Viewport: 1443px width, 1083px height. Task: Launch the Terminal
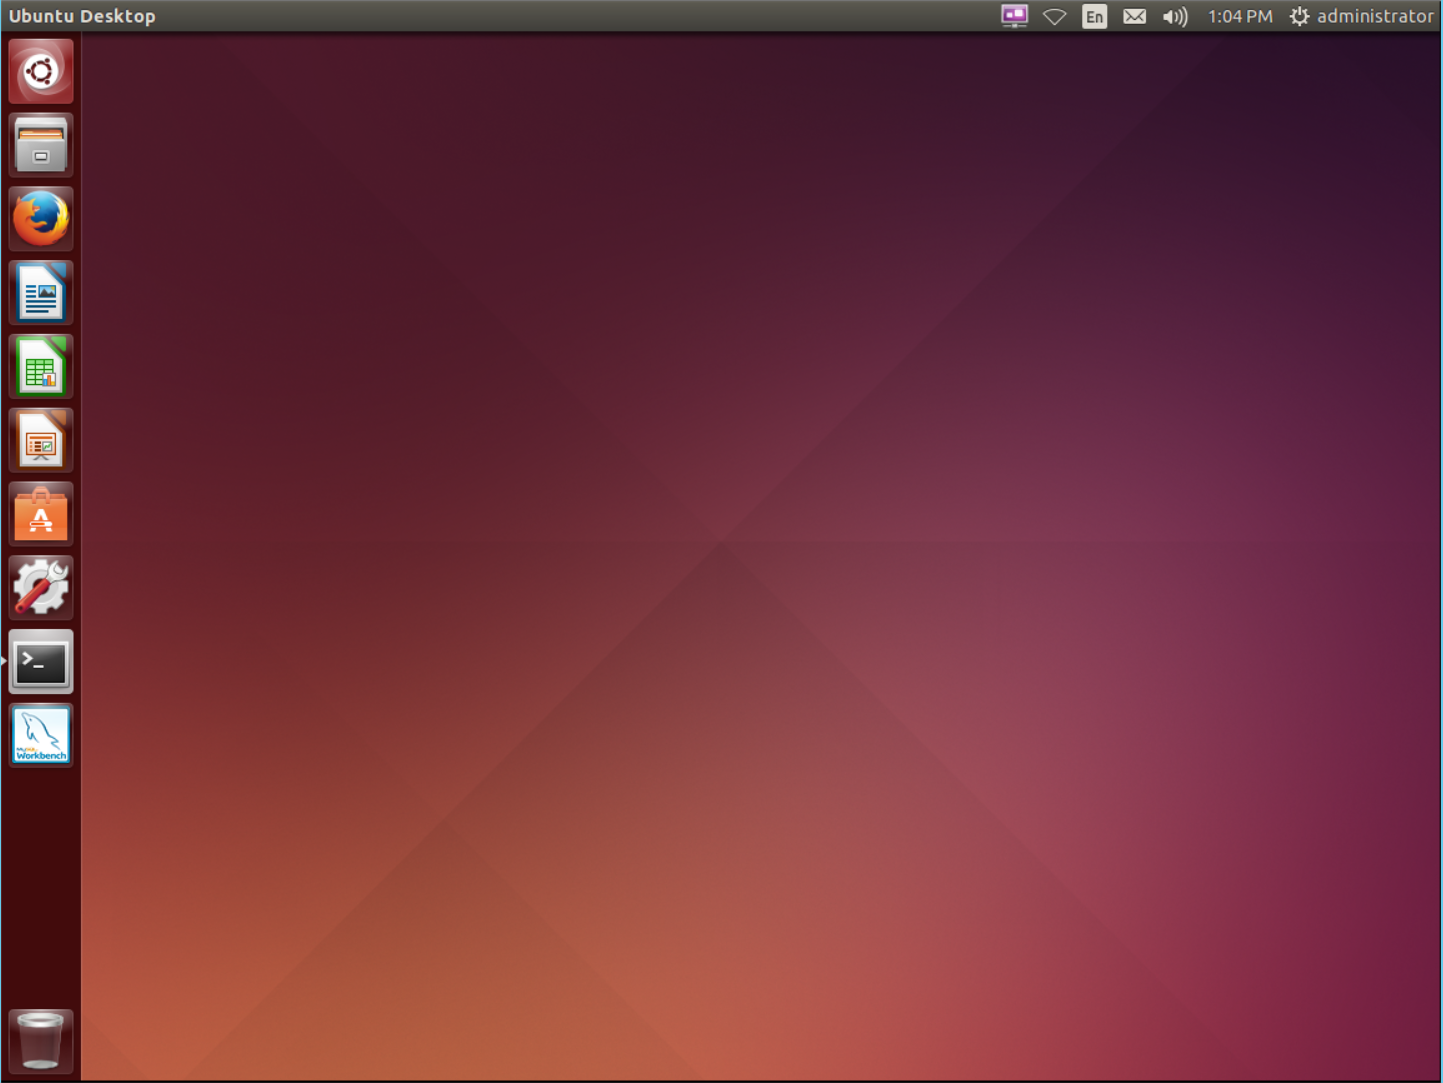tap(40, 661)
